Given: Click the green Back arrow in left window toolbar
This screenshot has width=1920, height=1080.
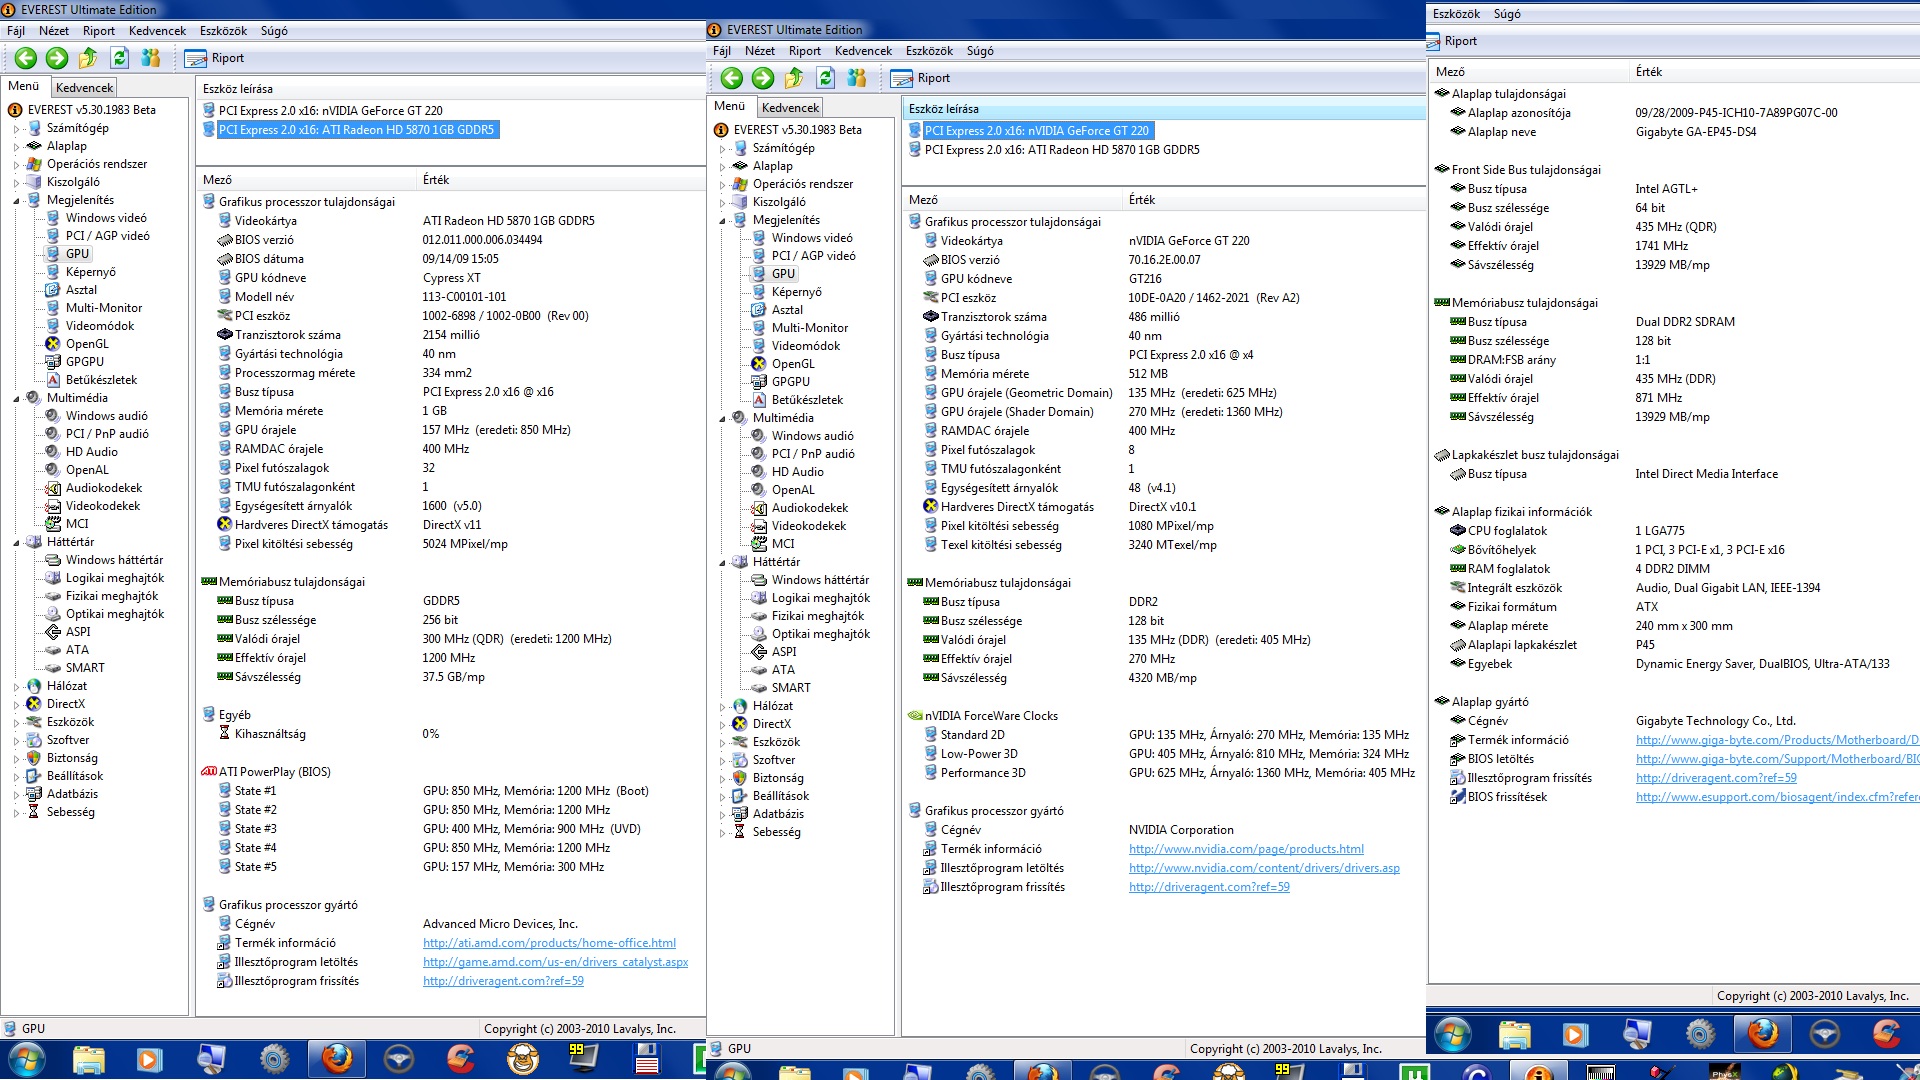Looking at the screenshot, I should coord(26,58).
